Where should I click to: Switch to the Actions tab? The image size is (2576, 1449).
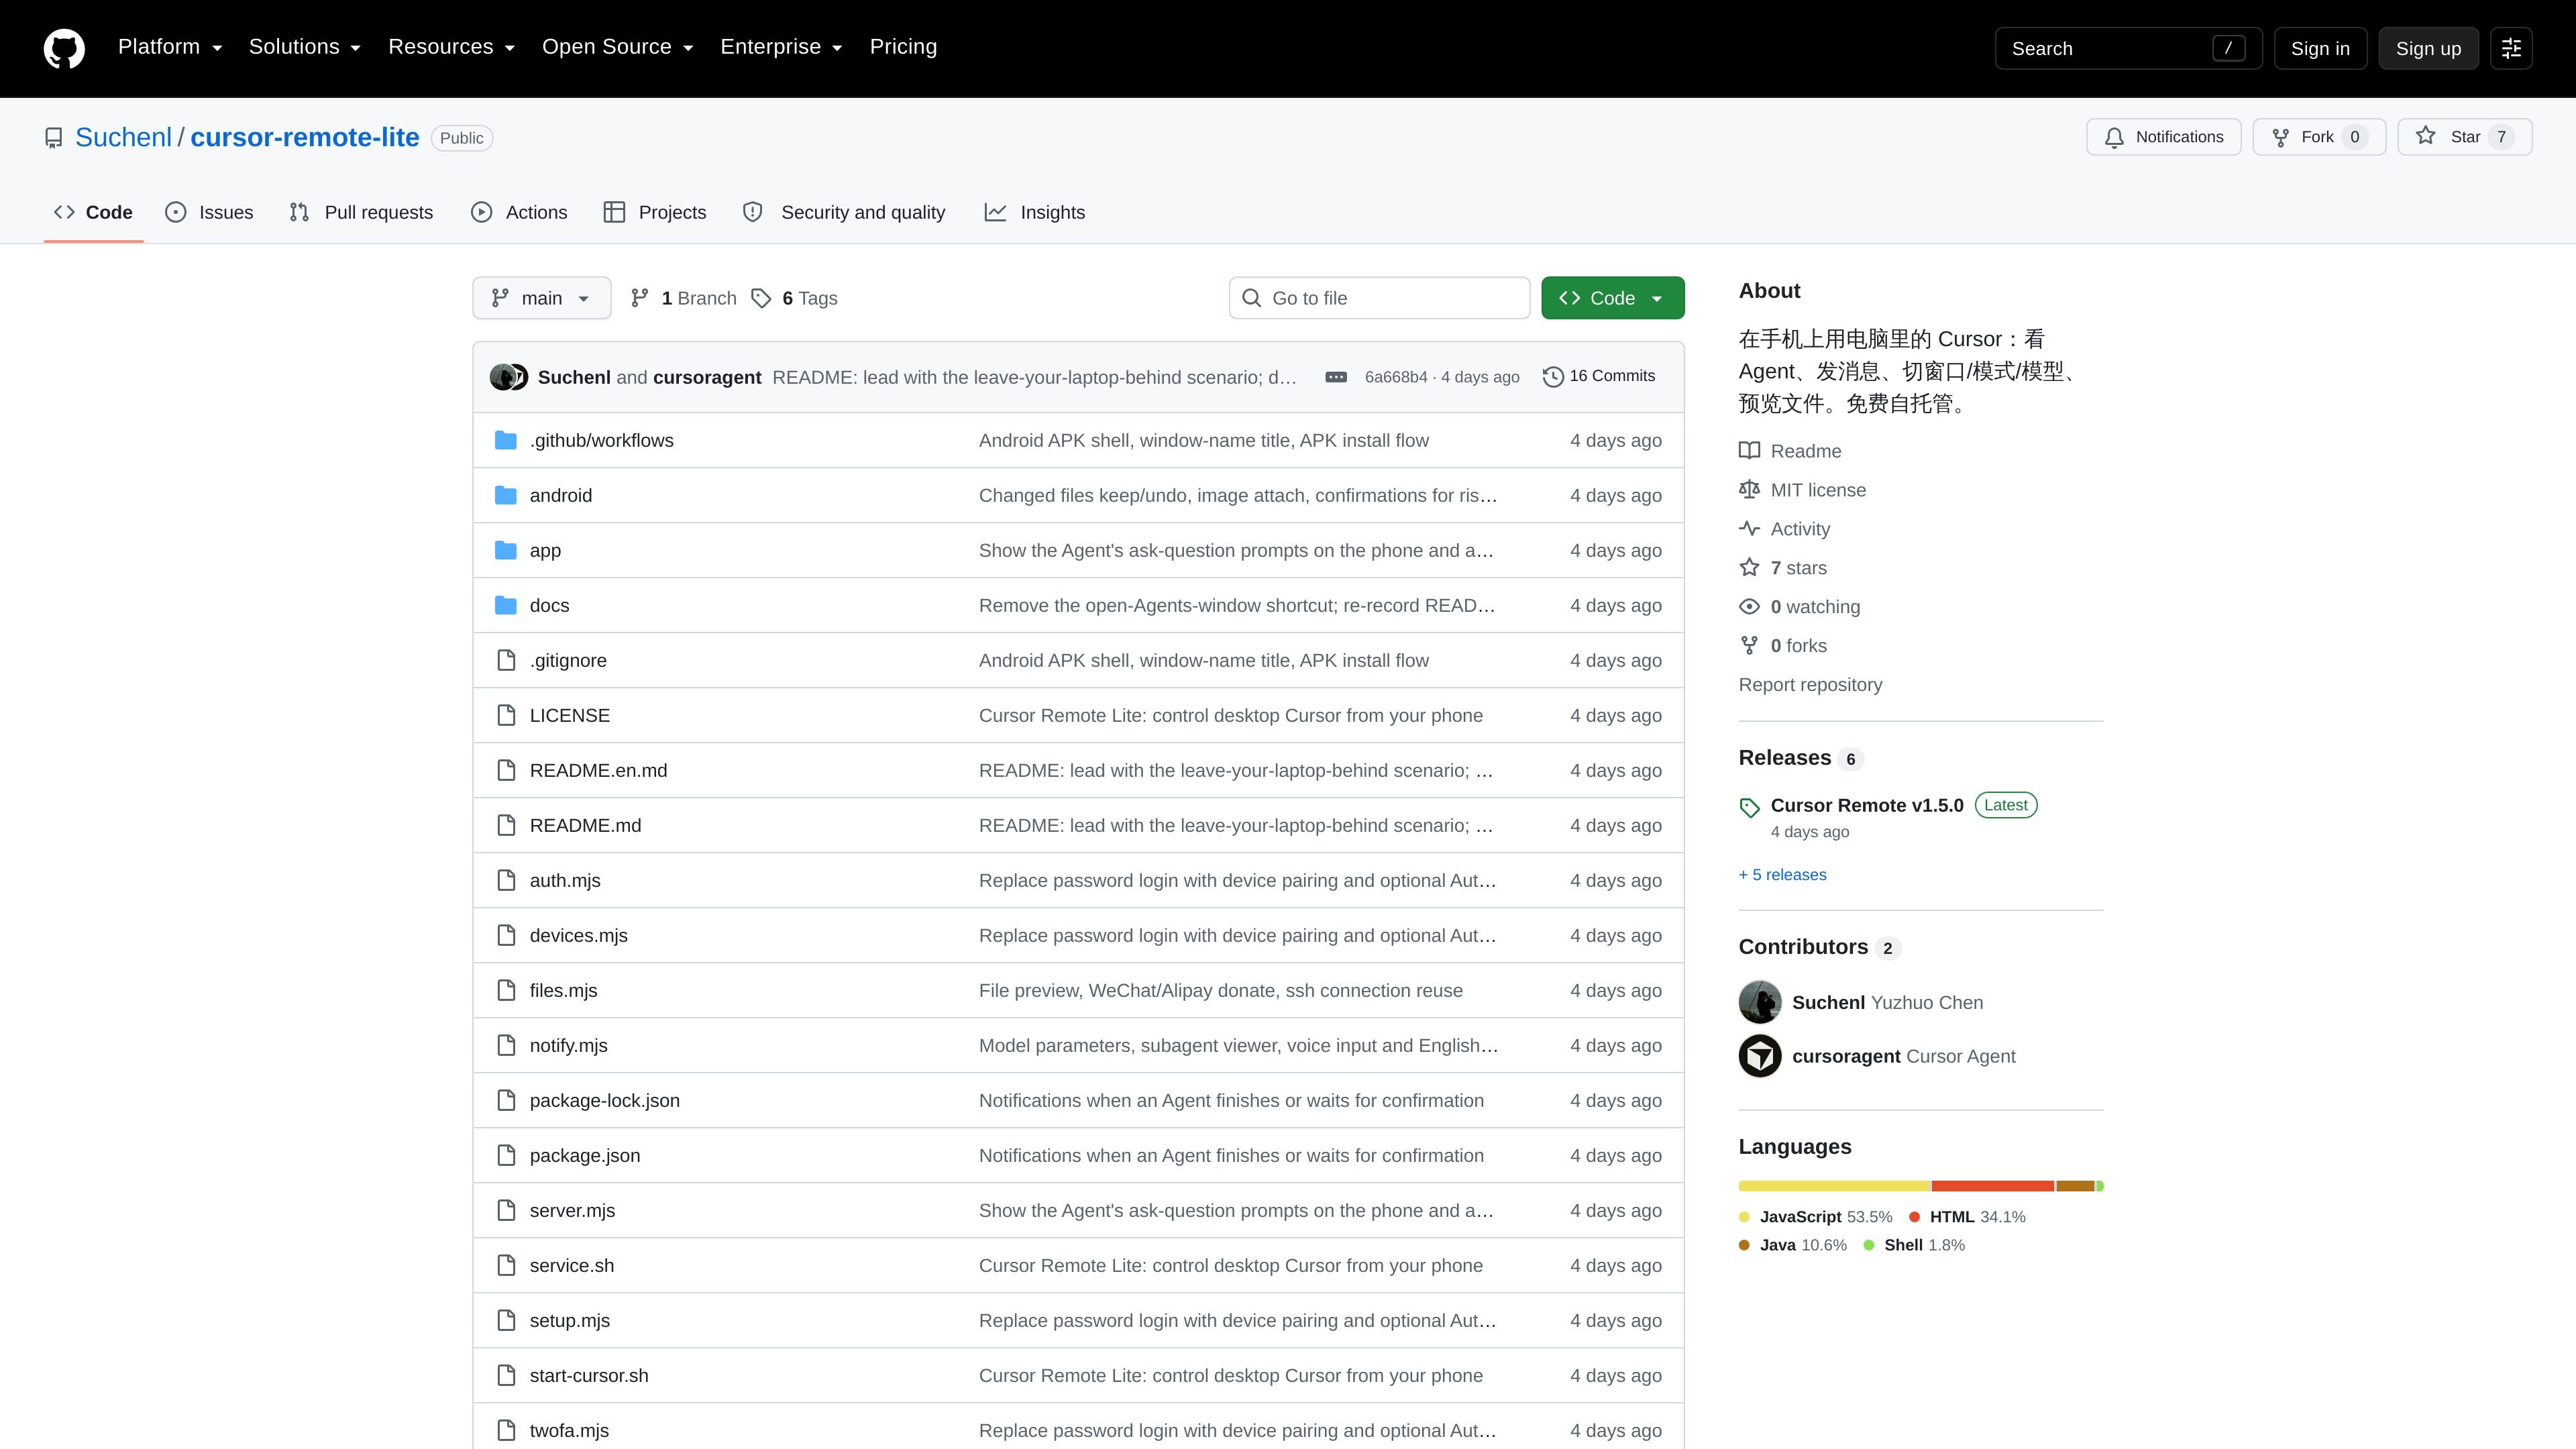(x=519, y=212)
